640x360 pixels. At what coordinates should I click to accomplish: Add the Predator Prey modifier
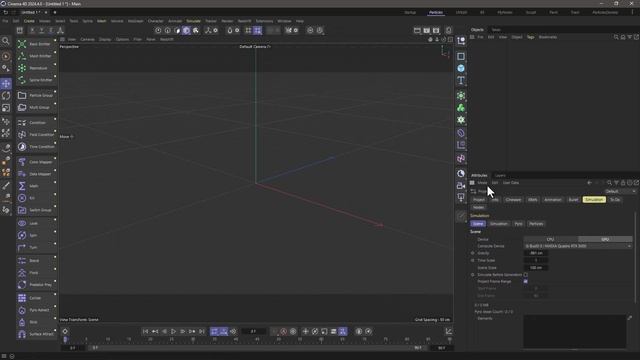tap(36, 284)
